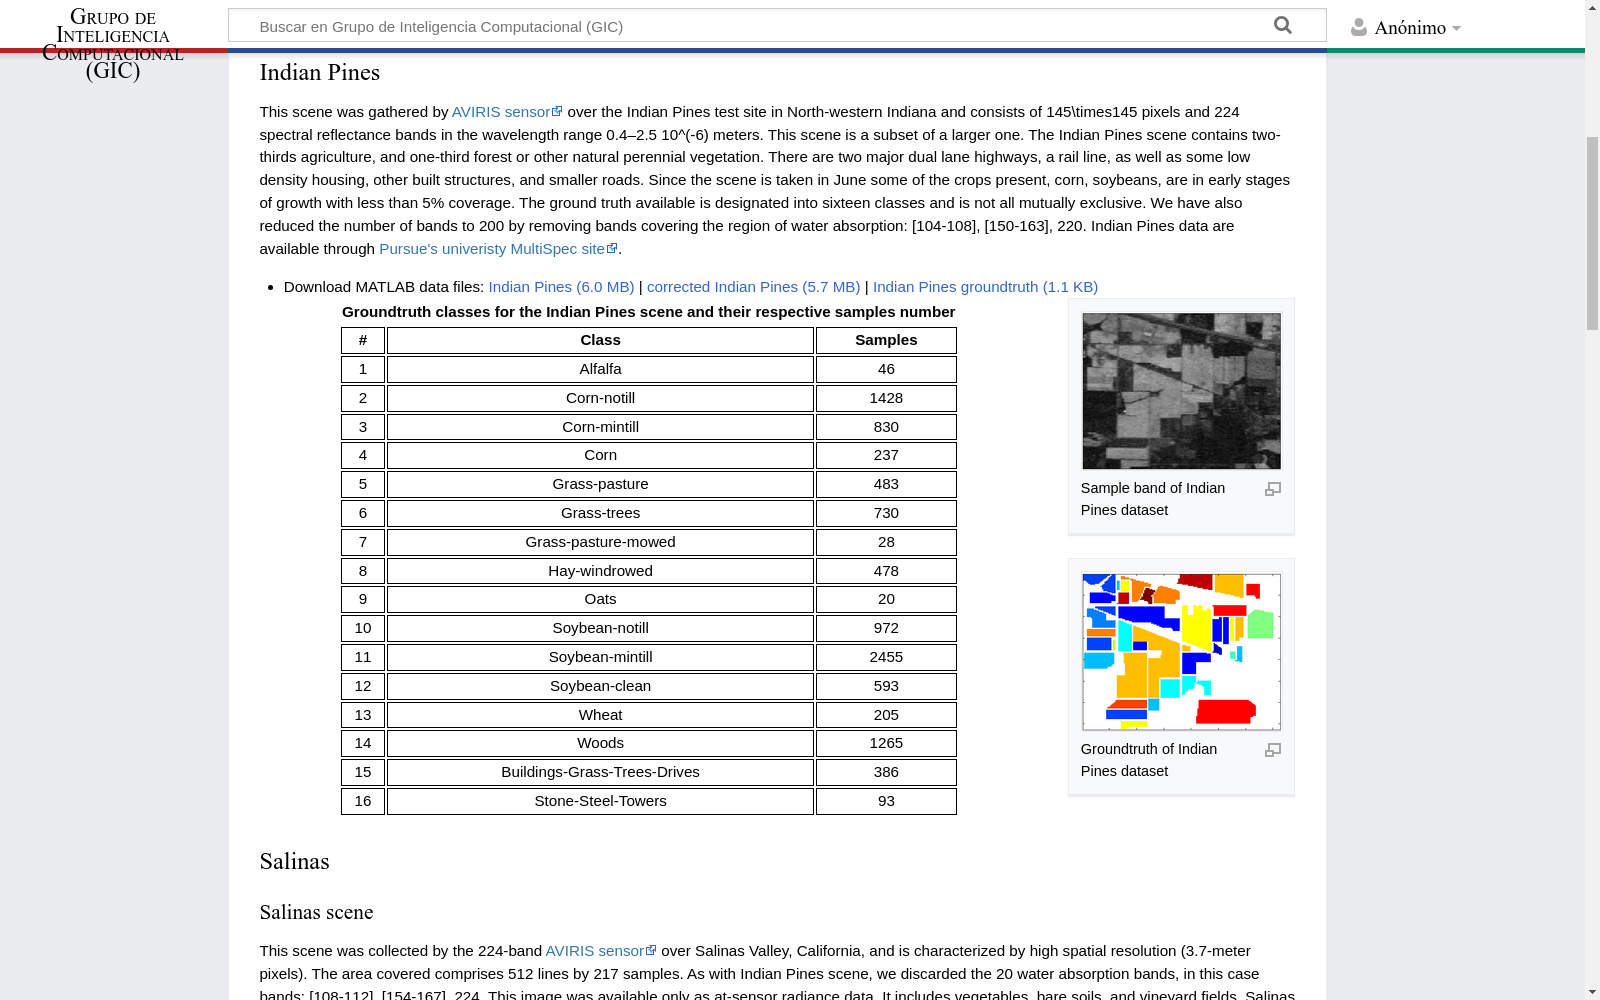This screenshot has width=1600, height=1000.
Task: Click the Salinas scene subheading
Action: coord(316,913)
